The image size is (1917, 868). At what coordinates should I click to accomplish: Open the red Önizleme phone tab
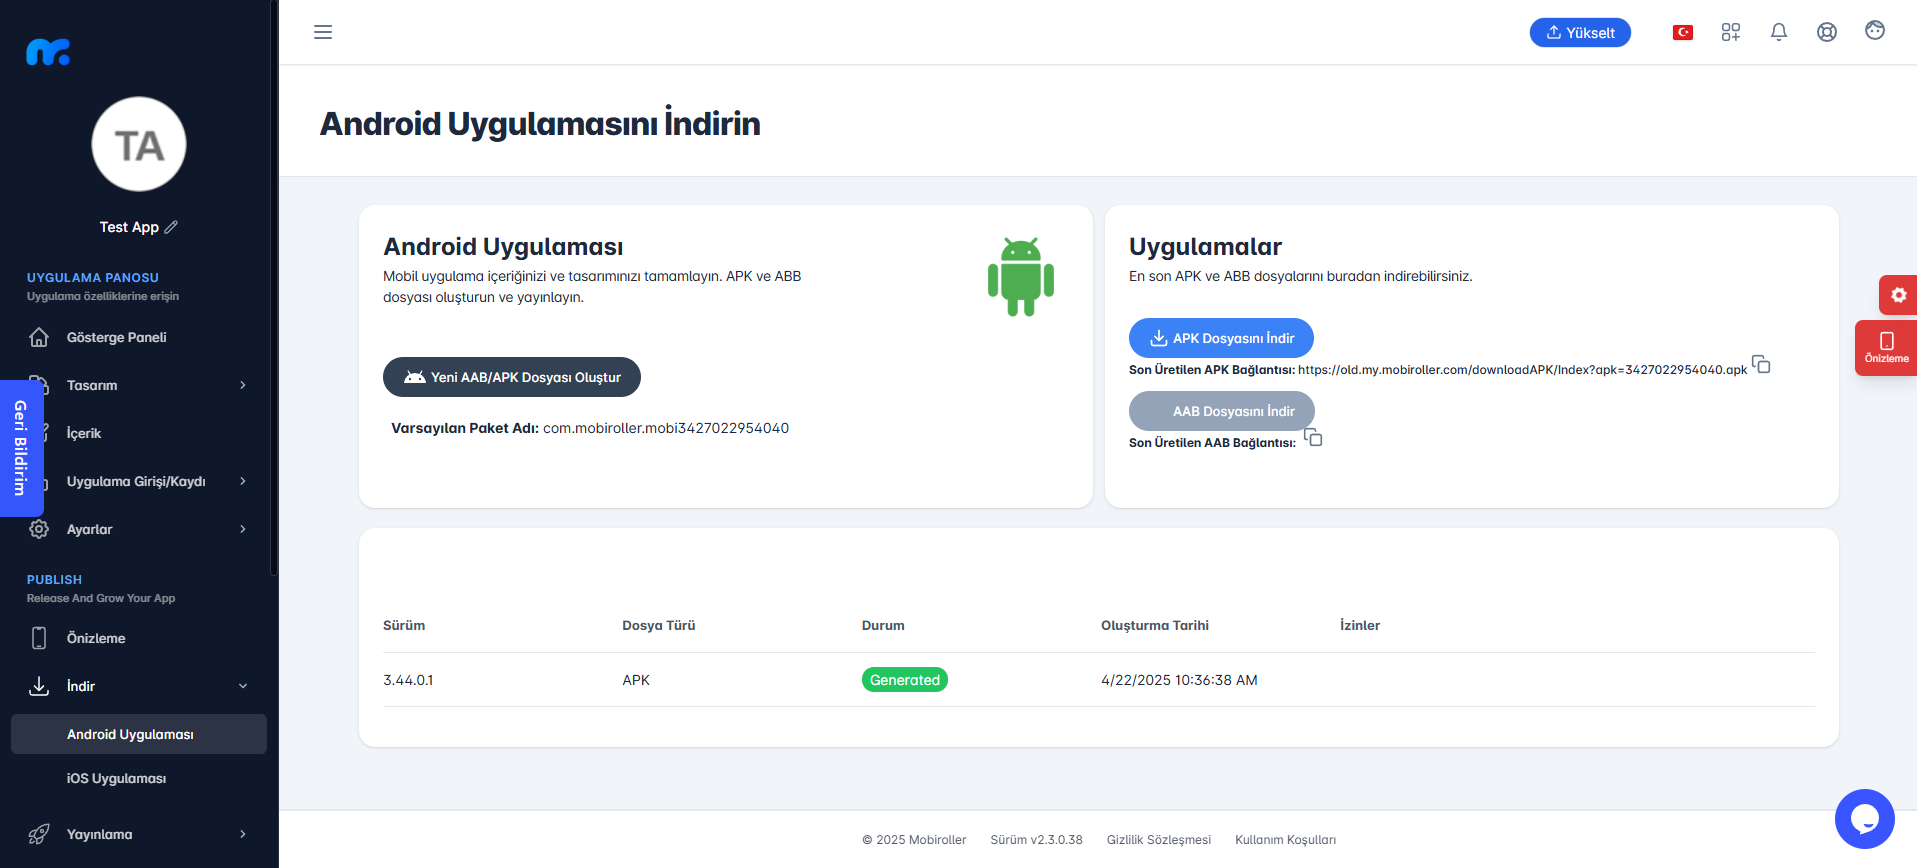coord(1886,347)
